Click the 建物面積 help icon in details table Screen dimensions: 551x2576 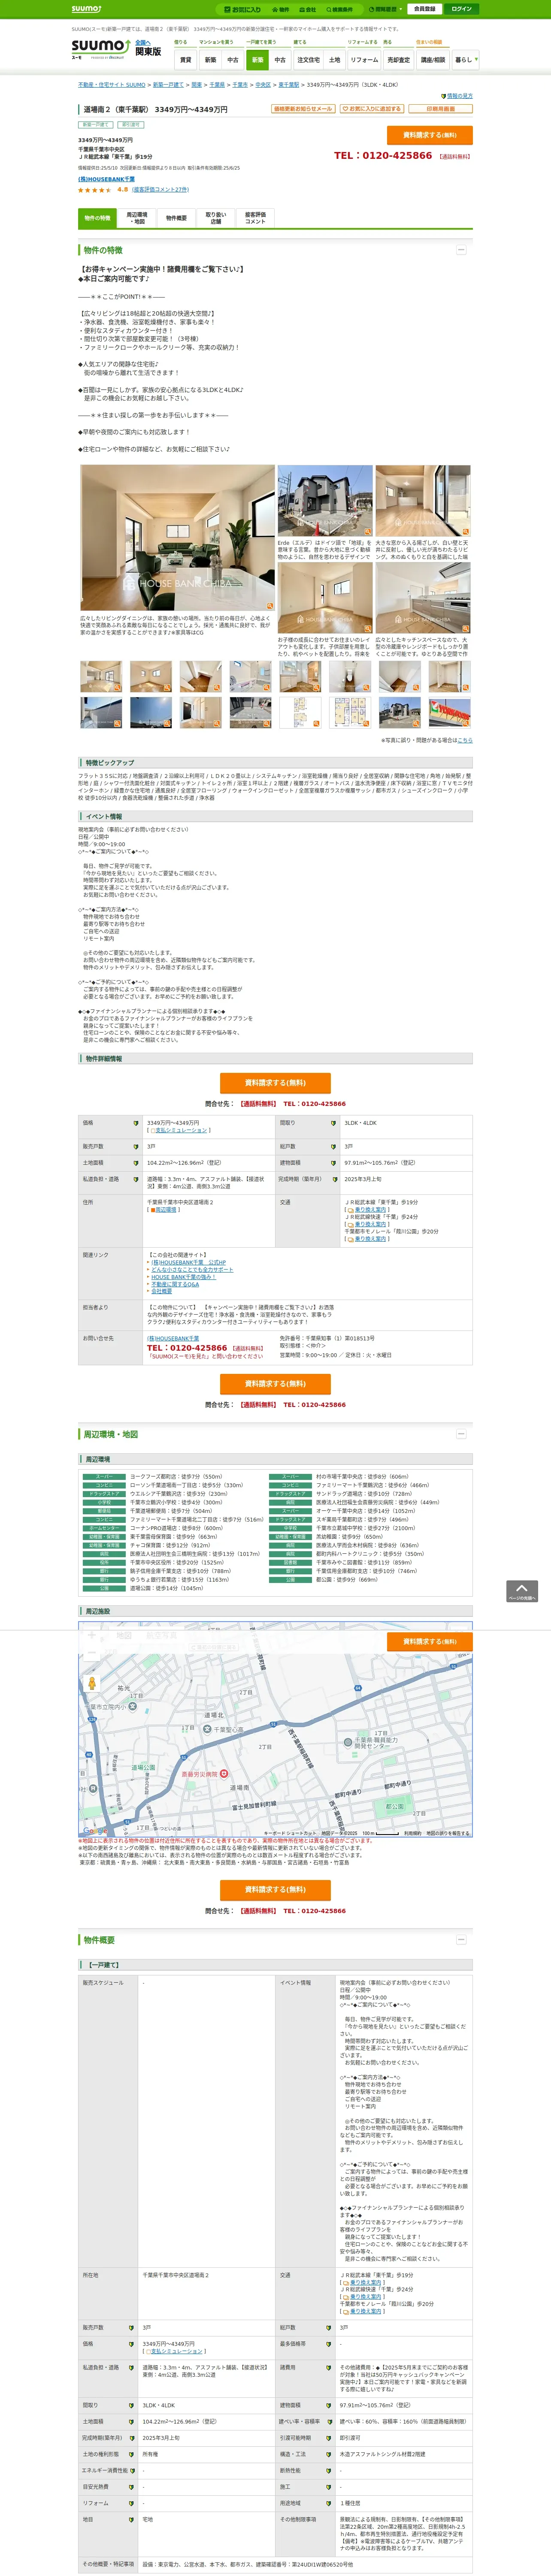pyautogui.click(x=333, y=1163)
